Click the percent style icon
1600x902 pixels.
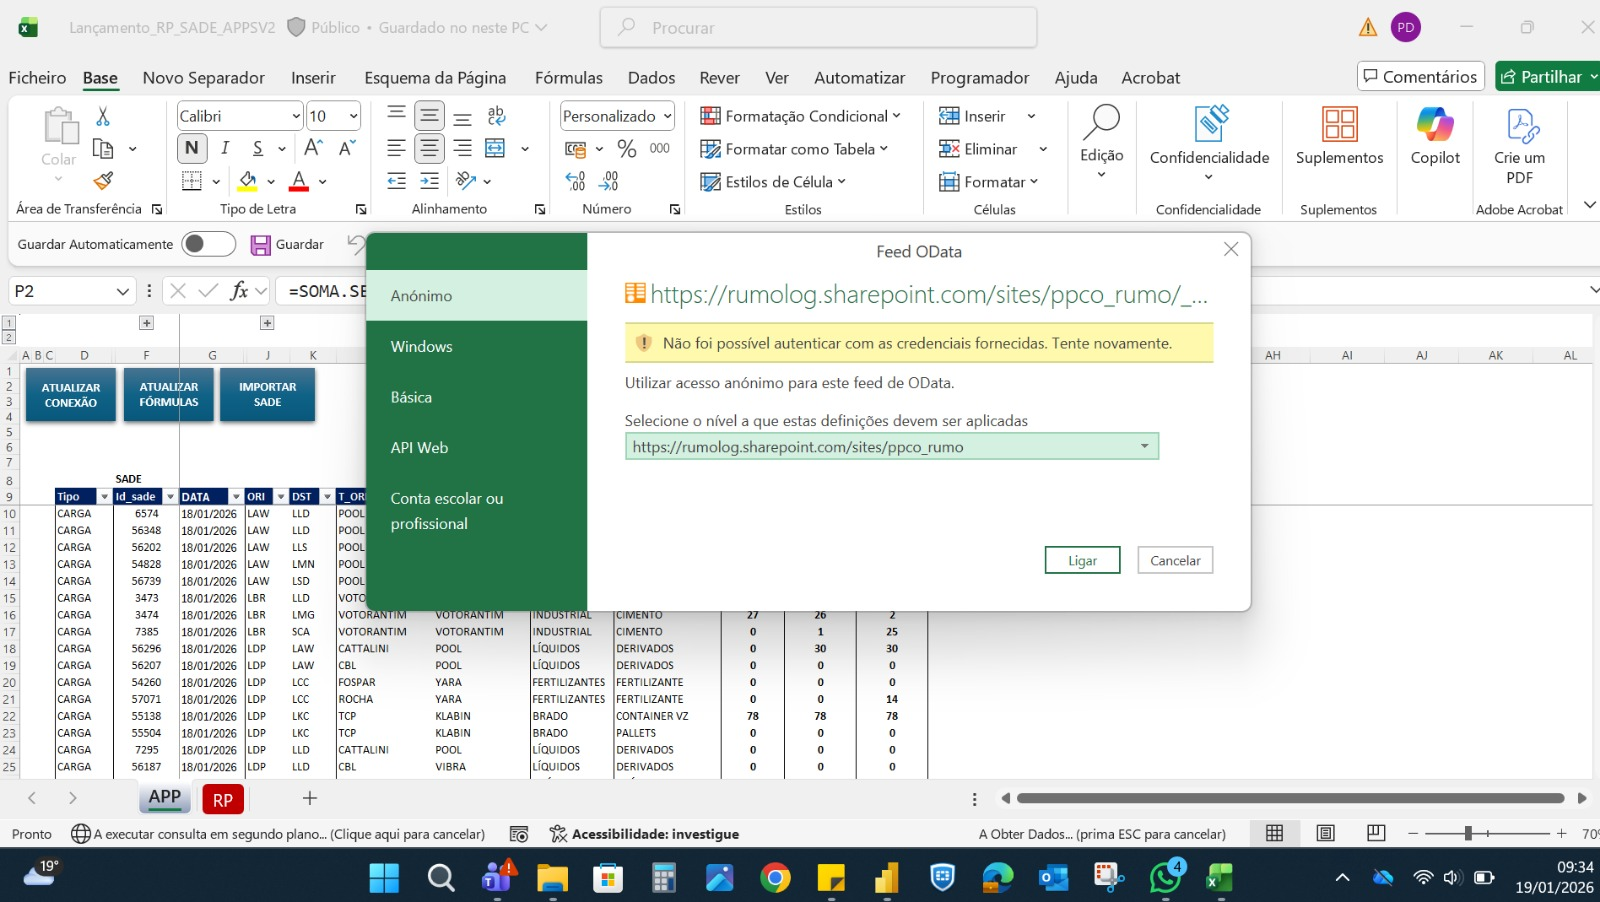(x=627, y=149)
